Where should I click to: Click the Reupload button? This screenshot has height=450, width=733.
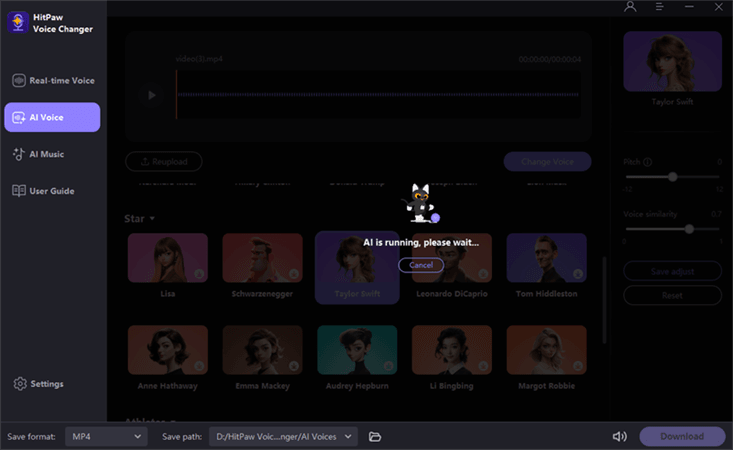click(x=164, y=162)
